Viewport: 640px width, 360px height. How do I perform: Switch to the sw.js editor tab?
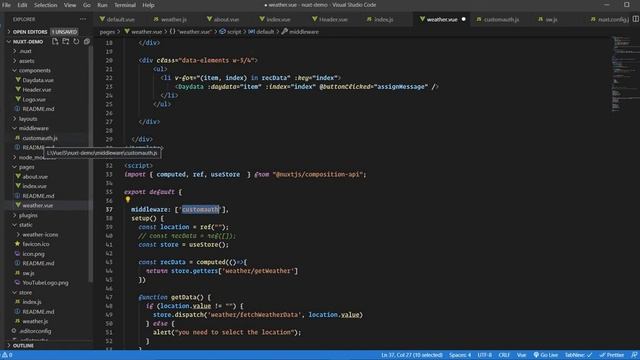pos(551,19)
